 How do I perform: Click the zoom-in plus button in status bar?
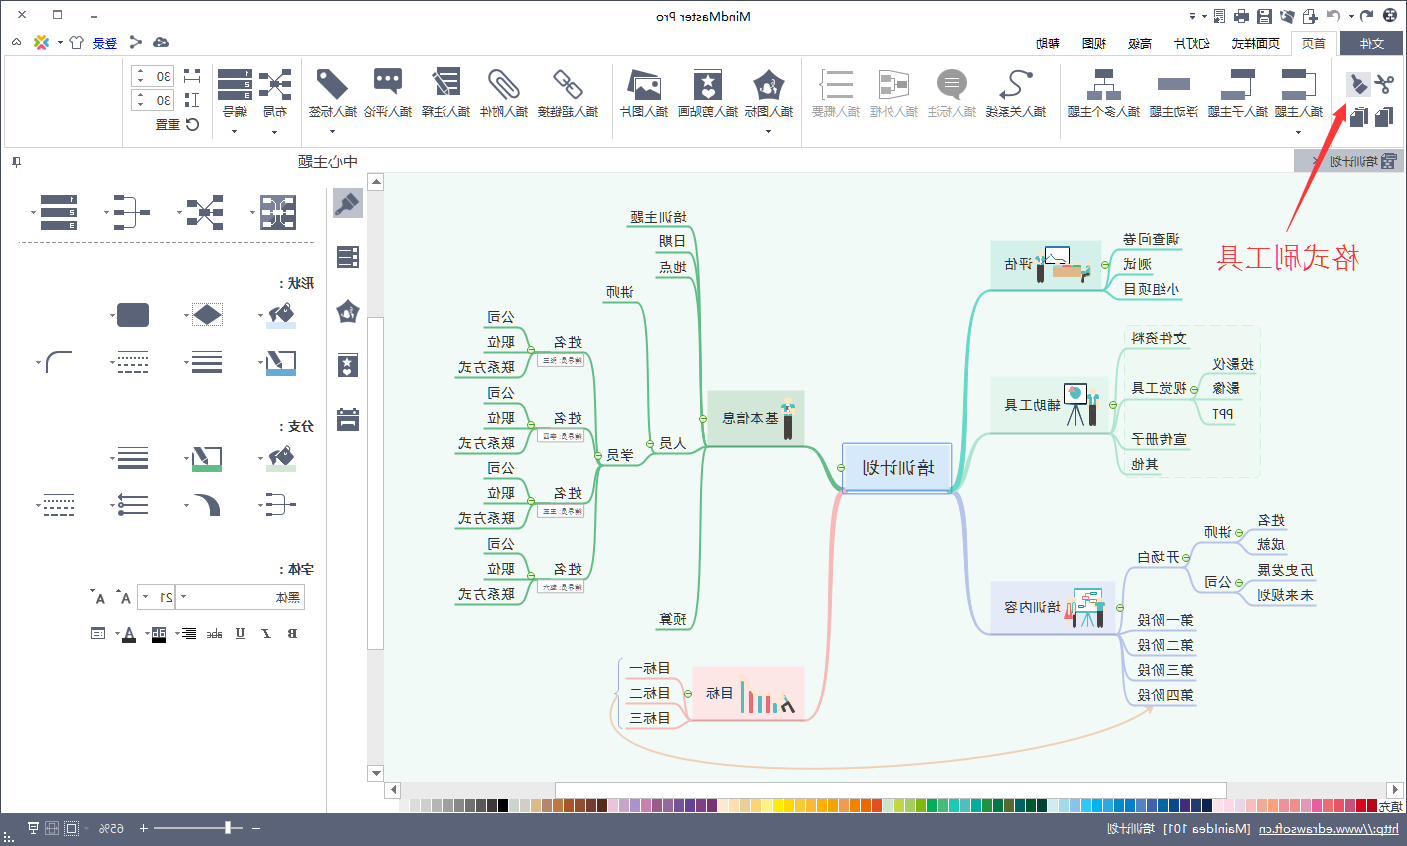point(143,828)
